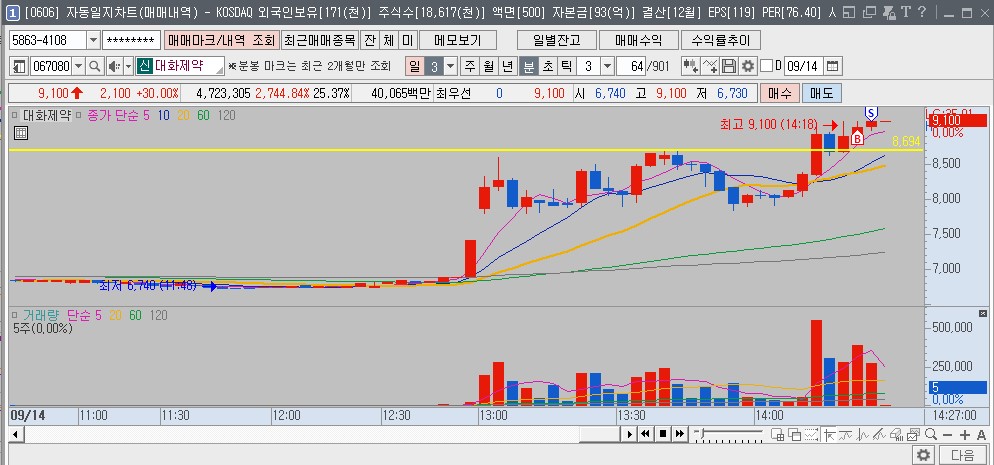
Task: Toggle the 잔 balance filter button
Action: tap(369, 41)
